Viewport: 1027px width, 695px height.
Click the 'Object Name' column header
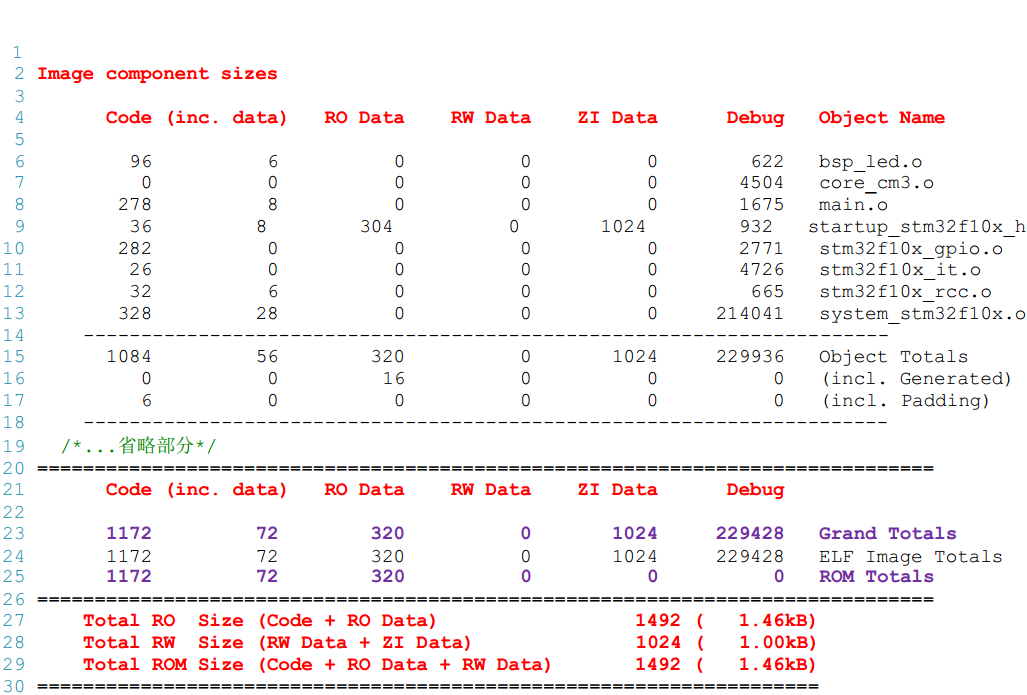click(882, 118)
